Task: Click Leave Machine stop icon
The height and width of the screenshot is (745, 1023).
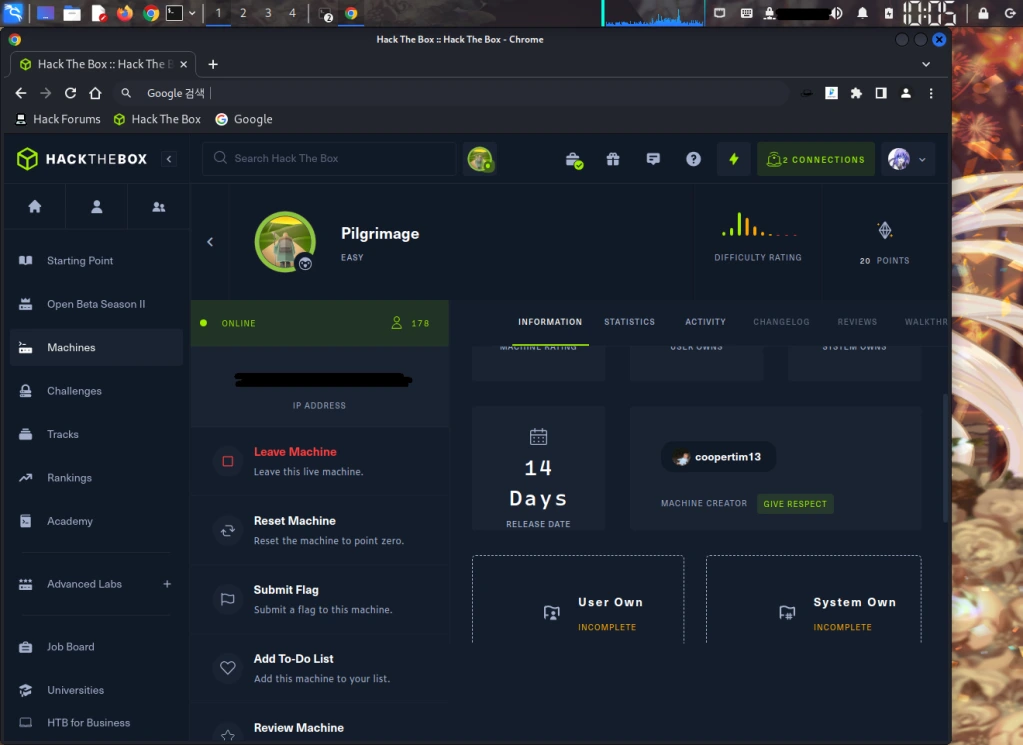Action: tap(228, 461)
